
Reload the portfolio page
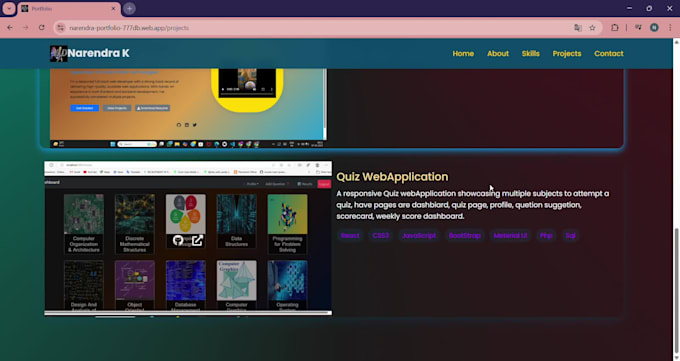(42, 27)
